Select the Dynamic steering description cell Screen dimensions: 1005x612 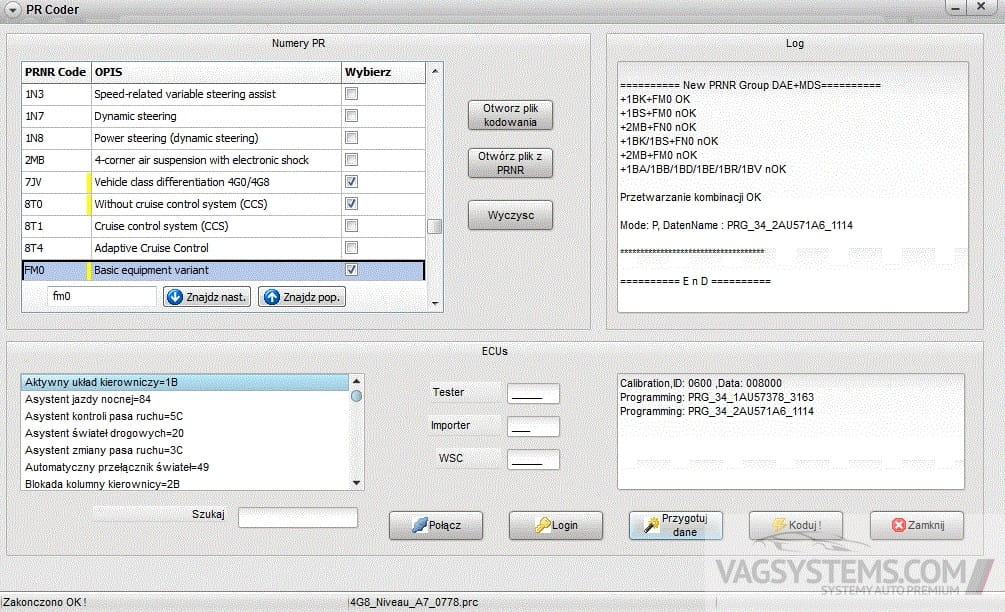pos(216,116)
